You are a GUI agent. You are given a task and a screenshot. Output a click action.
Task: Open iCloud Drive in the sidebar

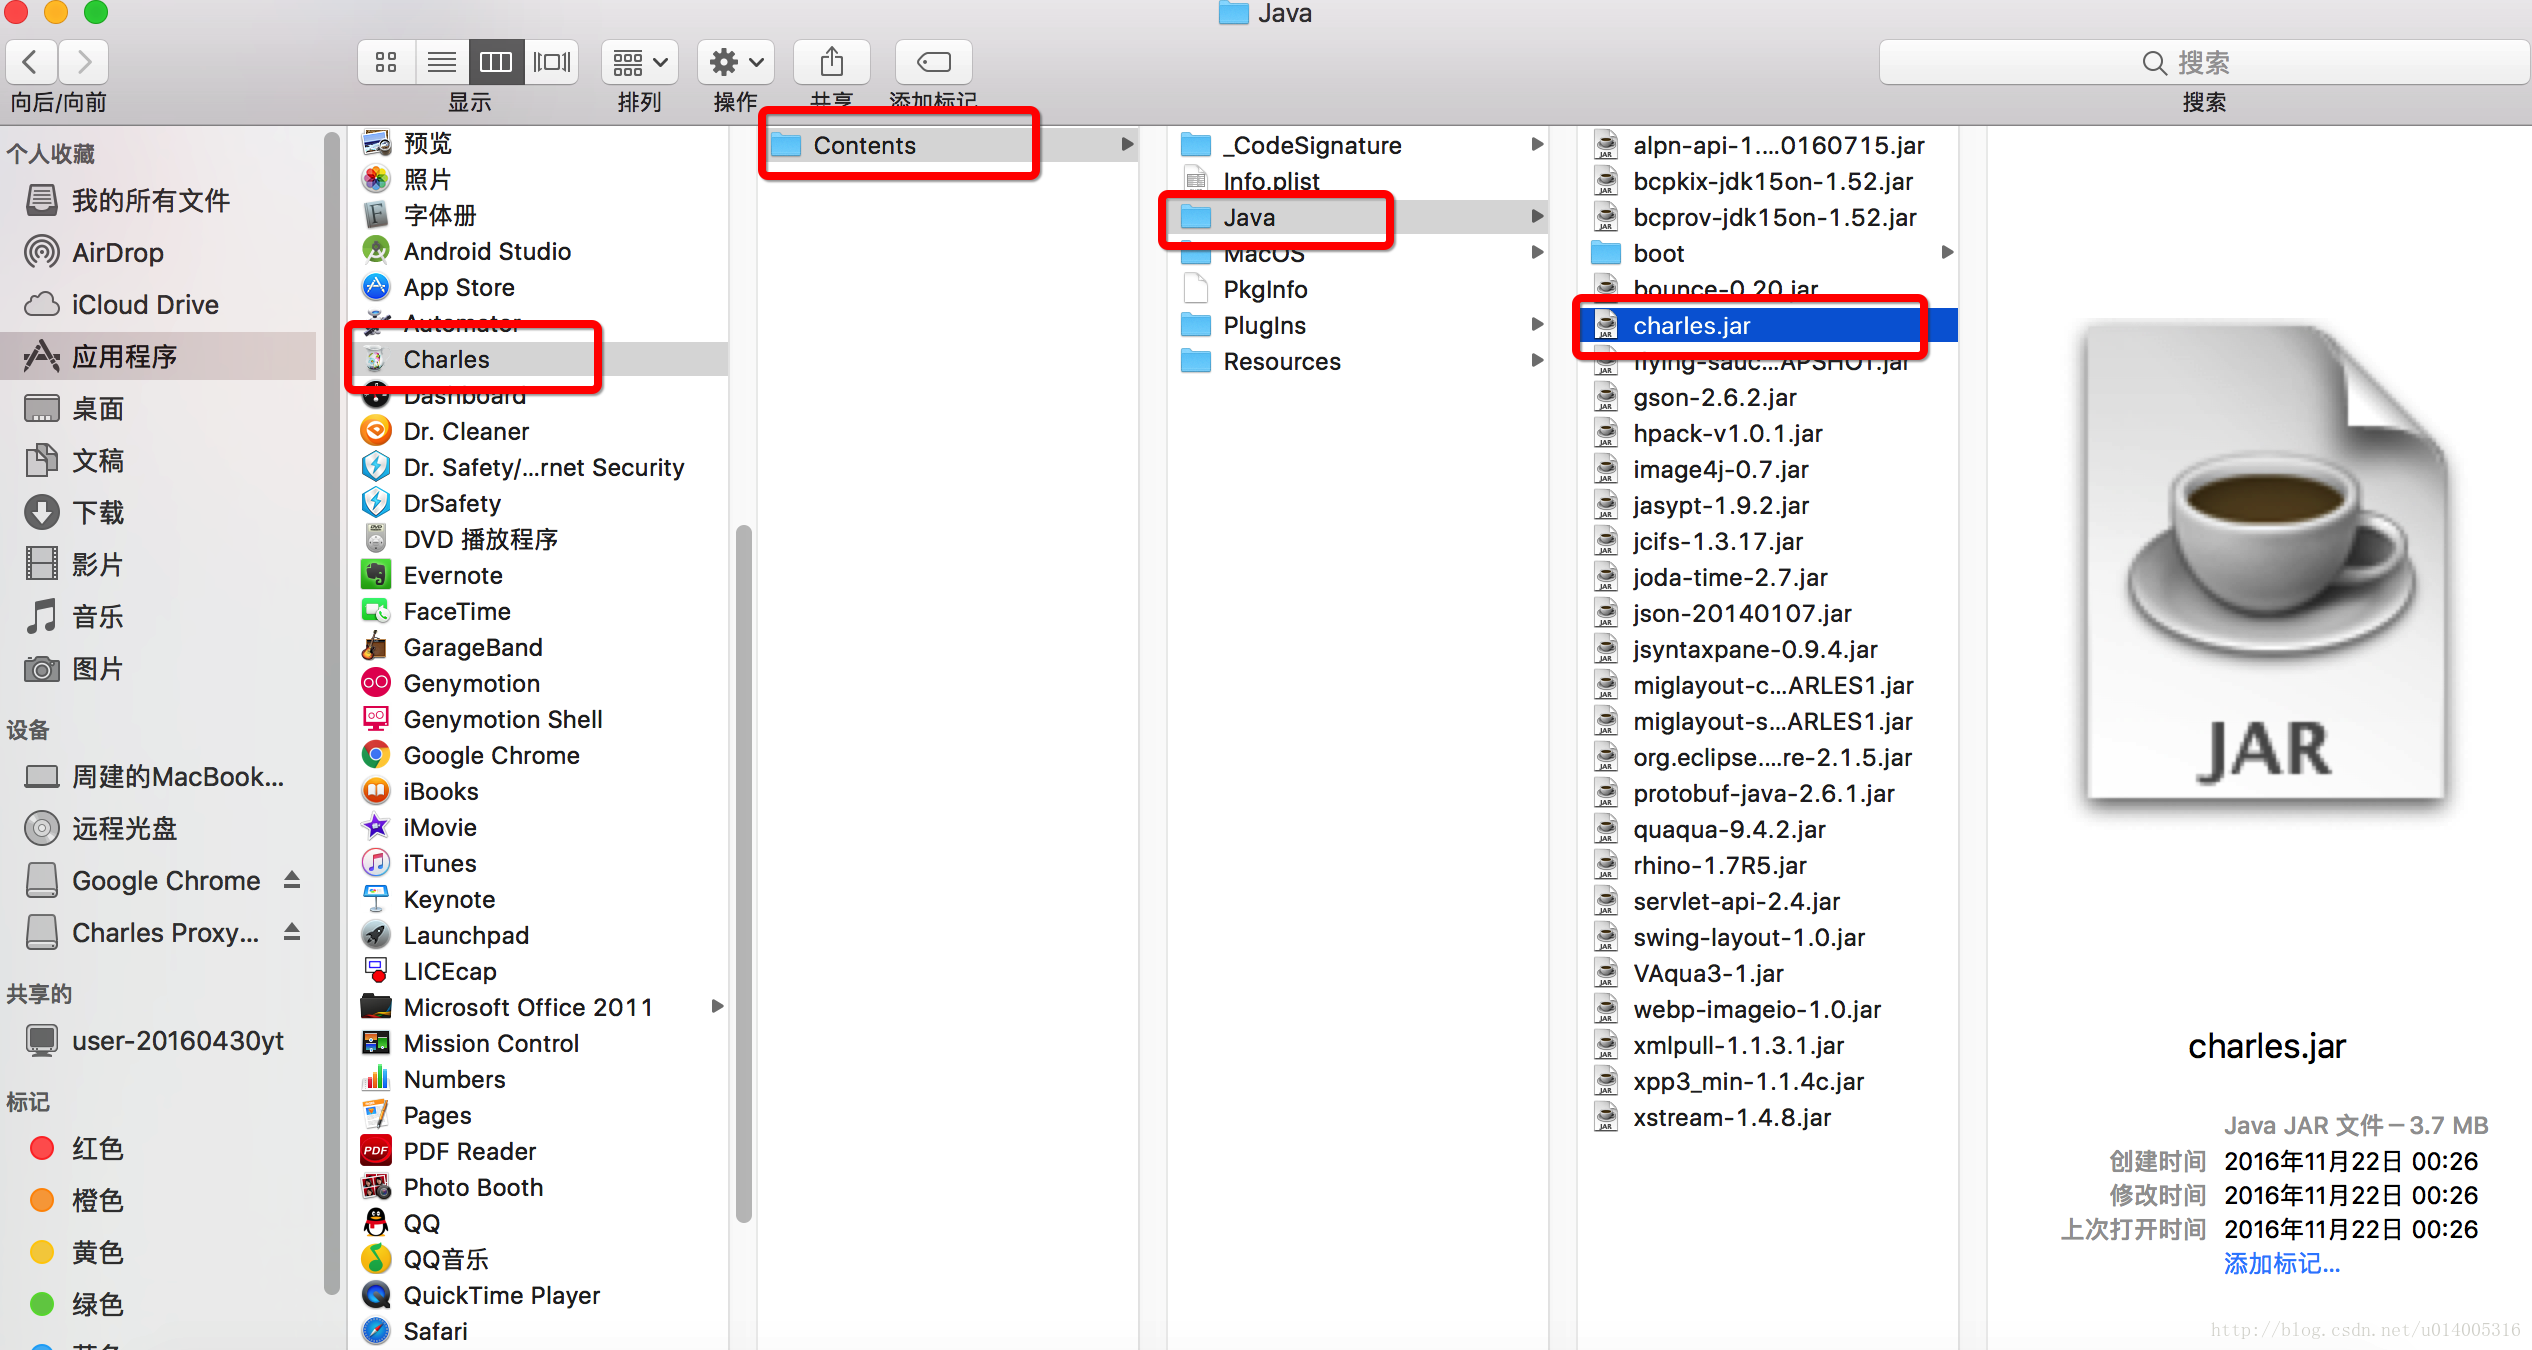click(x=160, y=304)
